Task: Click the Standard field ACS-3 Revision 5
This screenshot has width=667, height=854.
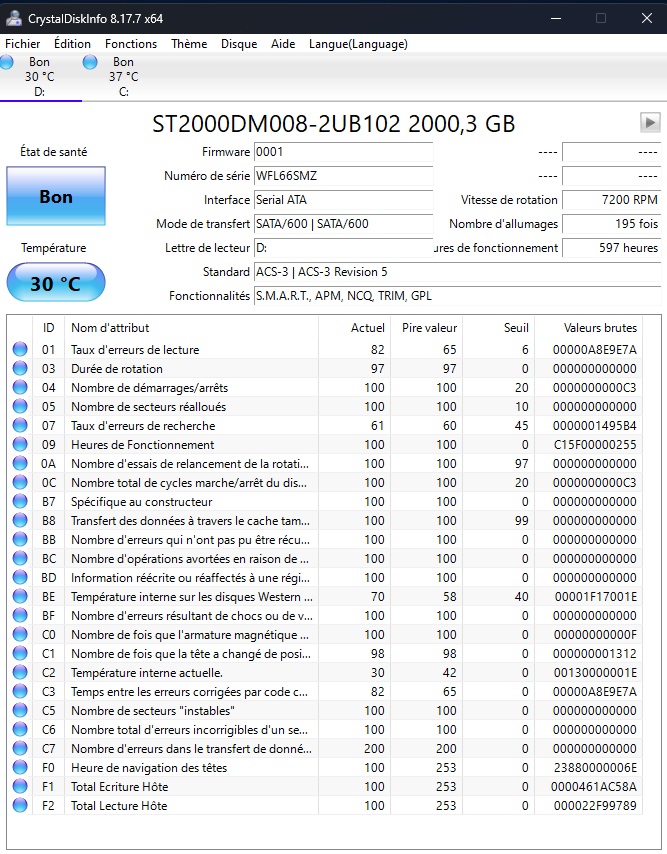Action: (457, 272)
